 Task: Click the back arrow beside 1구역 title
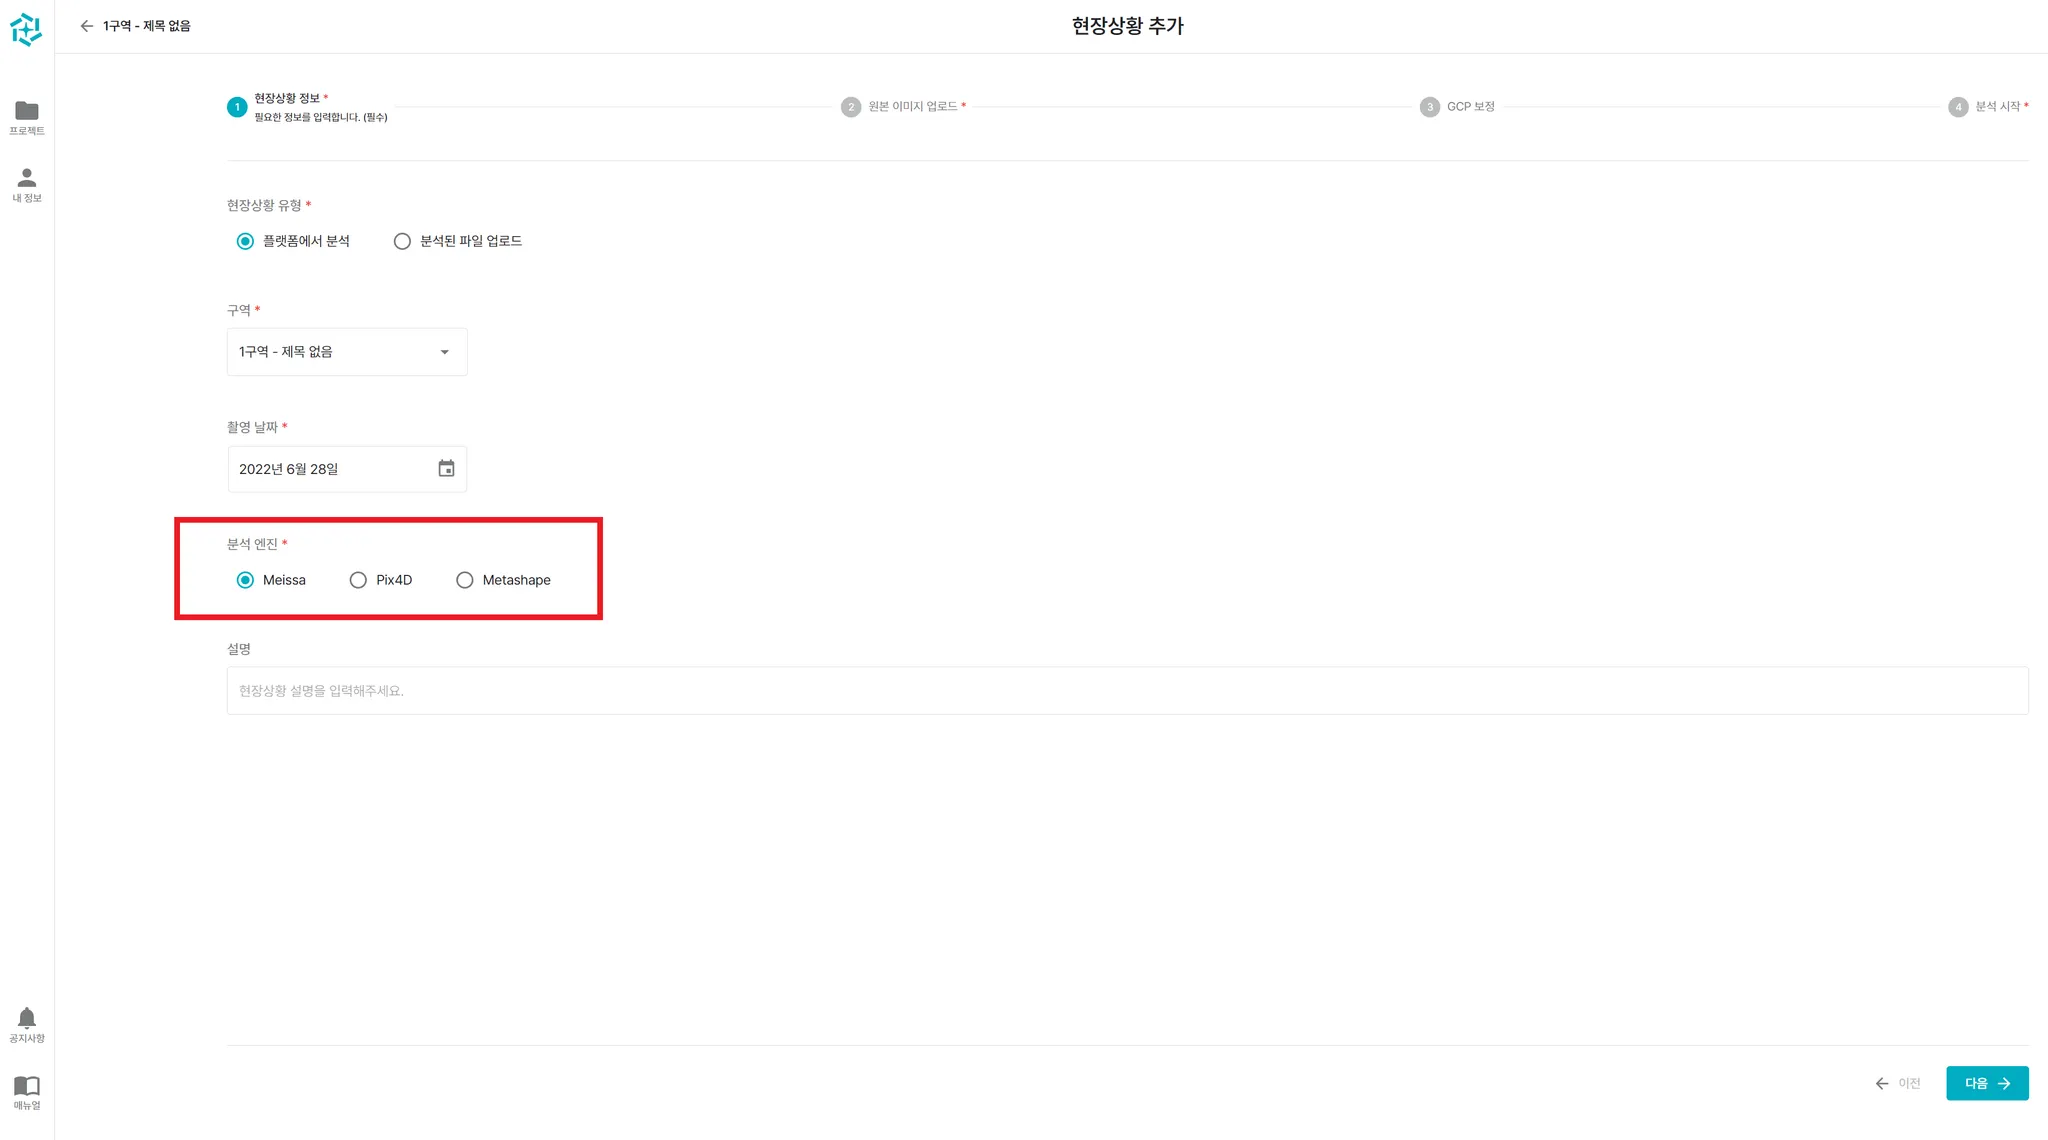(x=87, y=26)
